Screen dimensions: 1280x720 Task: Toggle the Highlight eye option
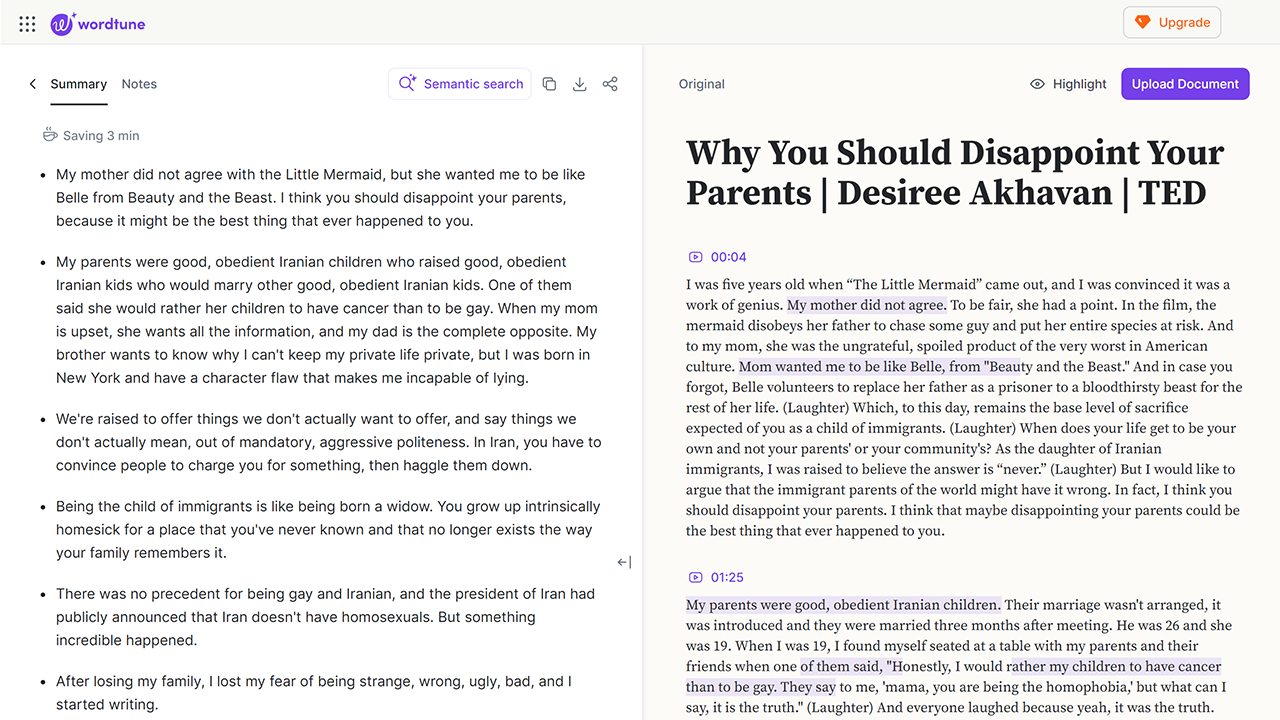click(1068, 84)
